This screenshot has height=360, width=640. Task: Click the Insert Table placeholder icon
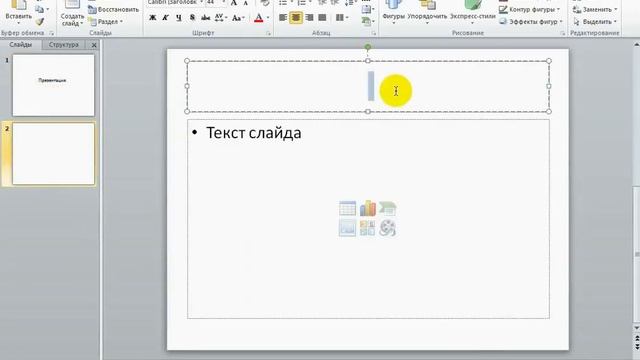pyautogui.click(x=347, y=209)
